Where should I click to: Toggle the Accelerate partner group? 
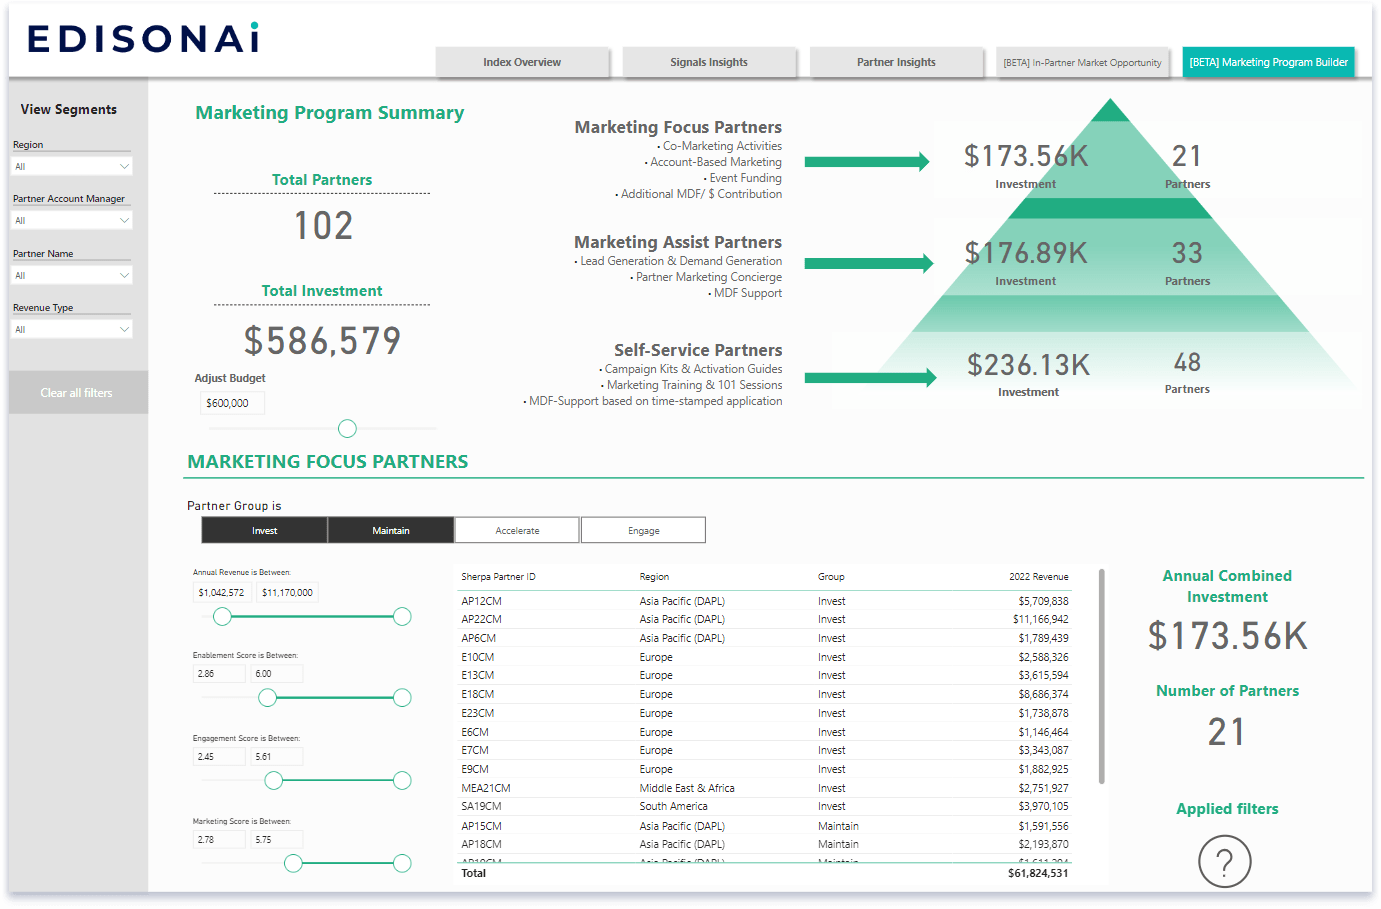(x=517, y=530)
